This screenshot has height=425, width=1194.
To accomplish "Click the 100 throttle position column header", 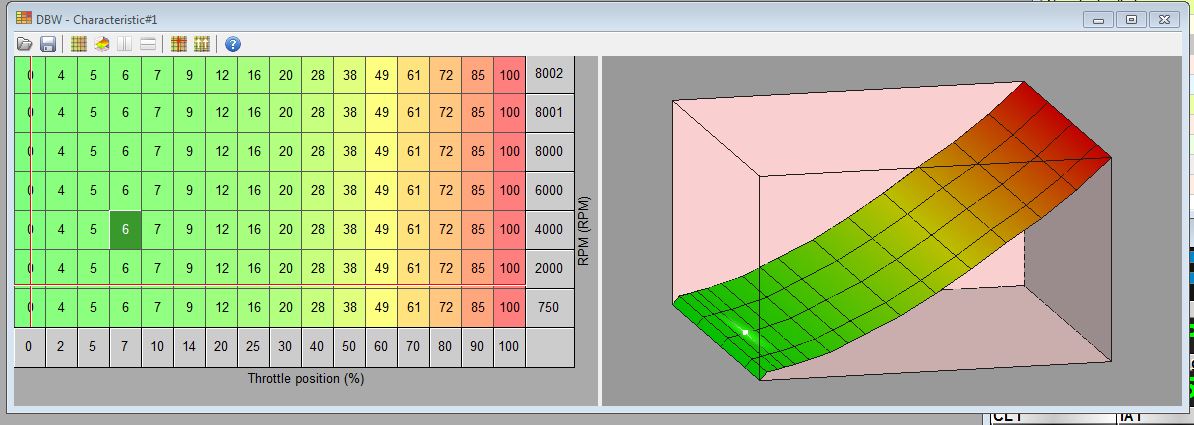I will point(510,347).
